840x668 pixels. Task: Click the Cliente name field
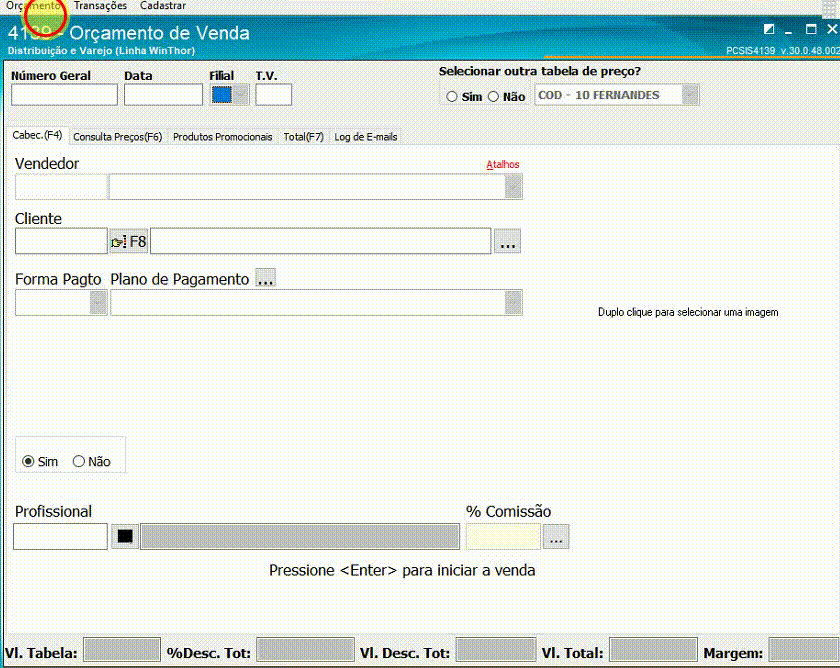coord(320,242)
